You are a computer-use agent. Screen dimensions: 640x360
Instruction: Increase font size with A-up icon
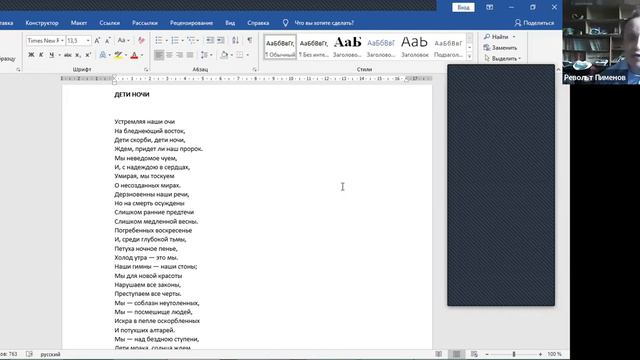click(x=97, y=40)
